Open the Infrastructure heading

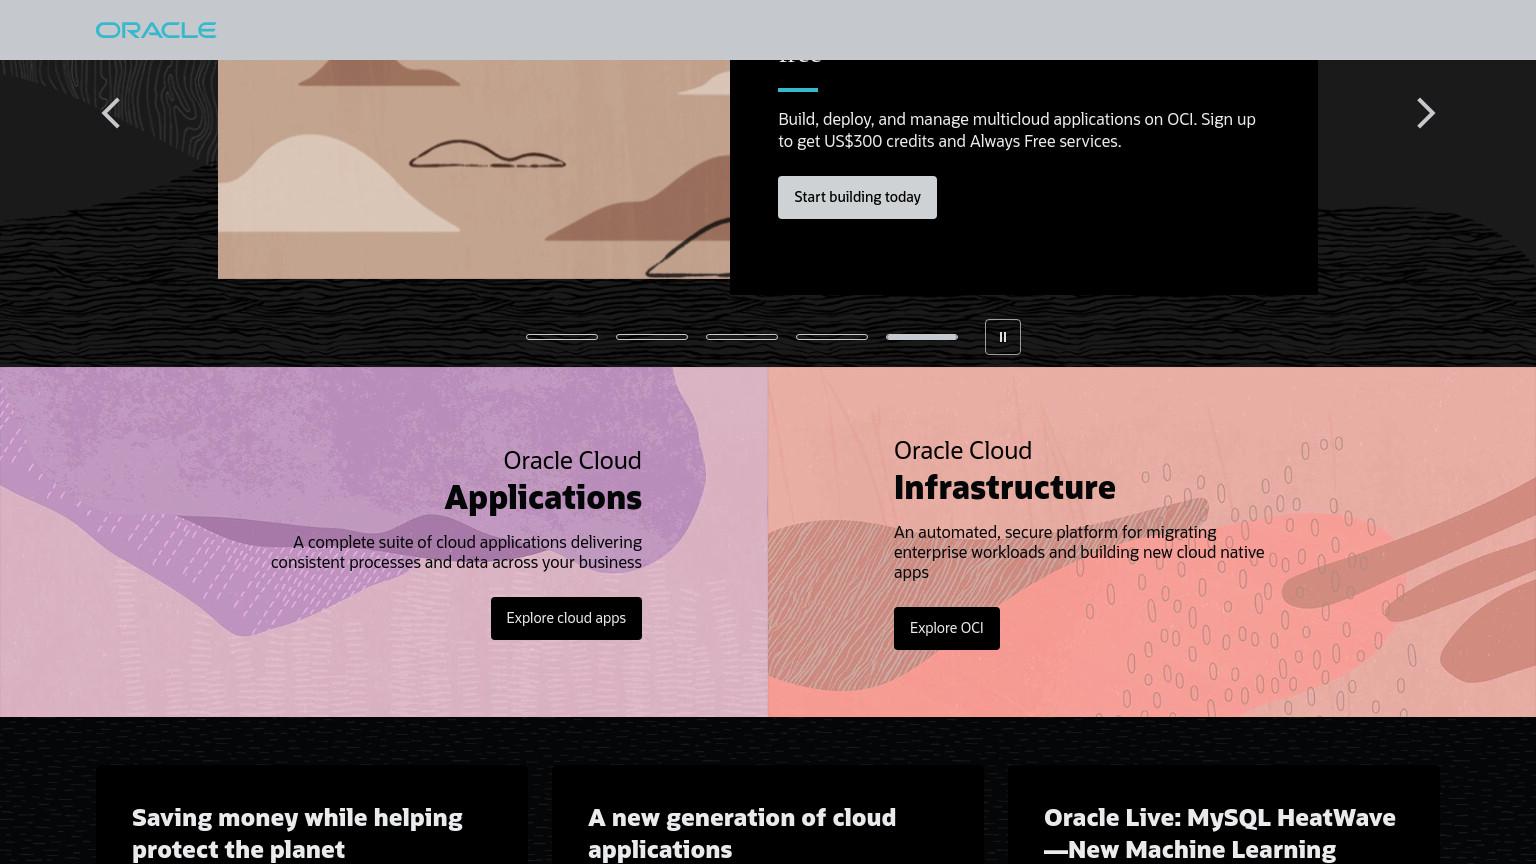pos(1004,487)
